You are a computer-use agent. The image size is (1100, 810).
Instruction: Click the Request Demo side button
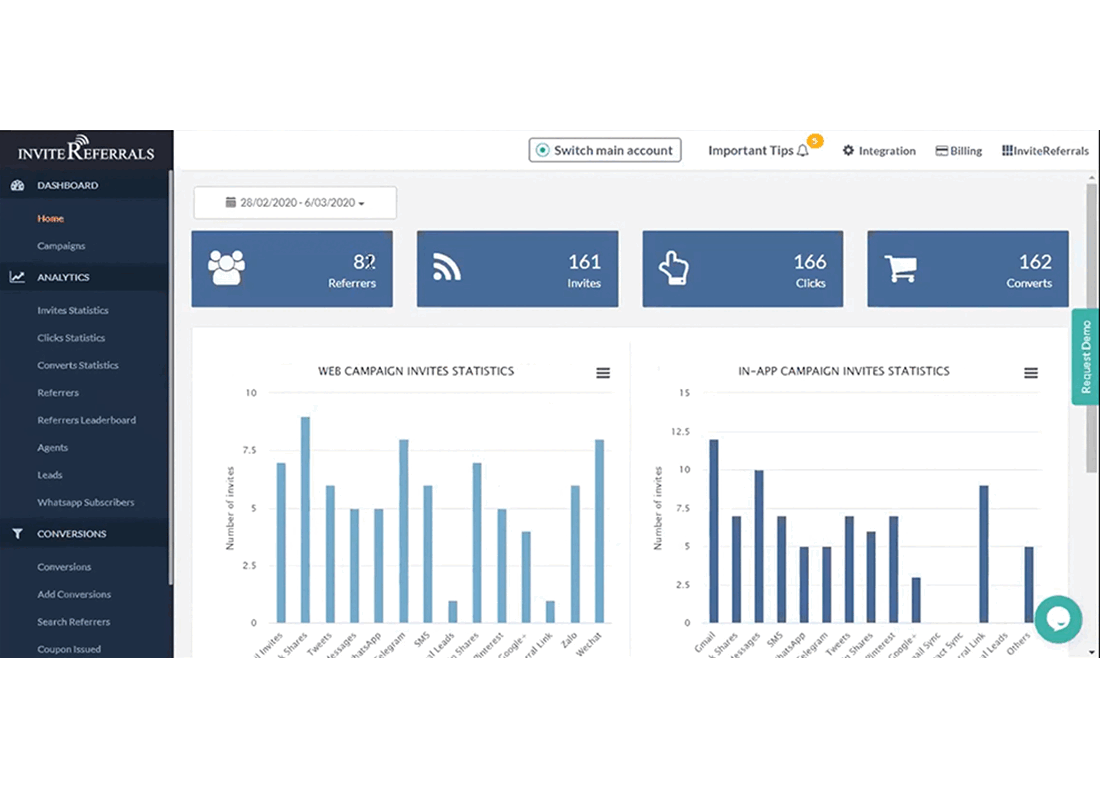(x=1086, y=356)
